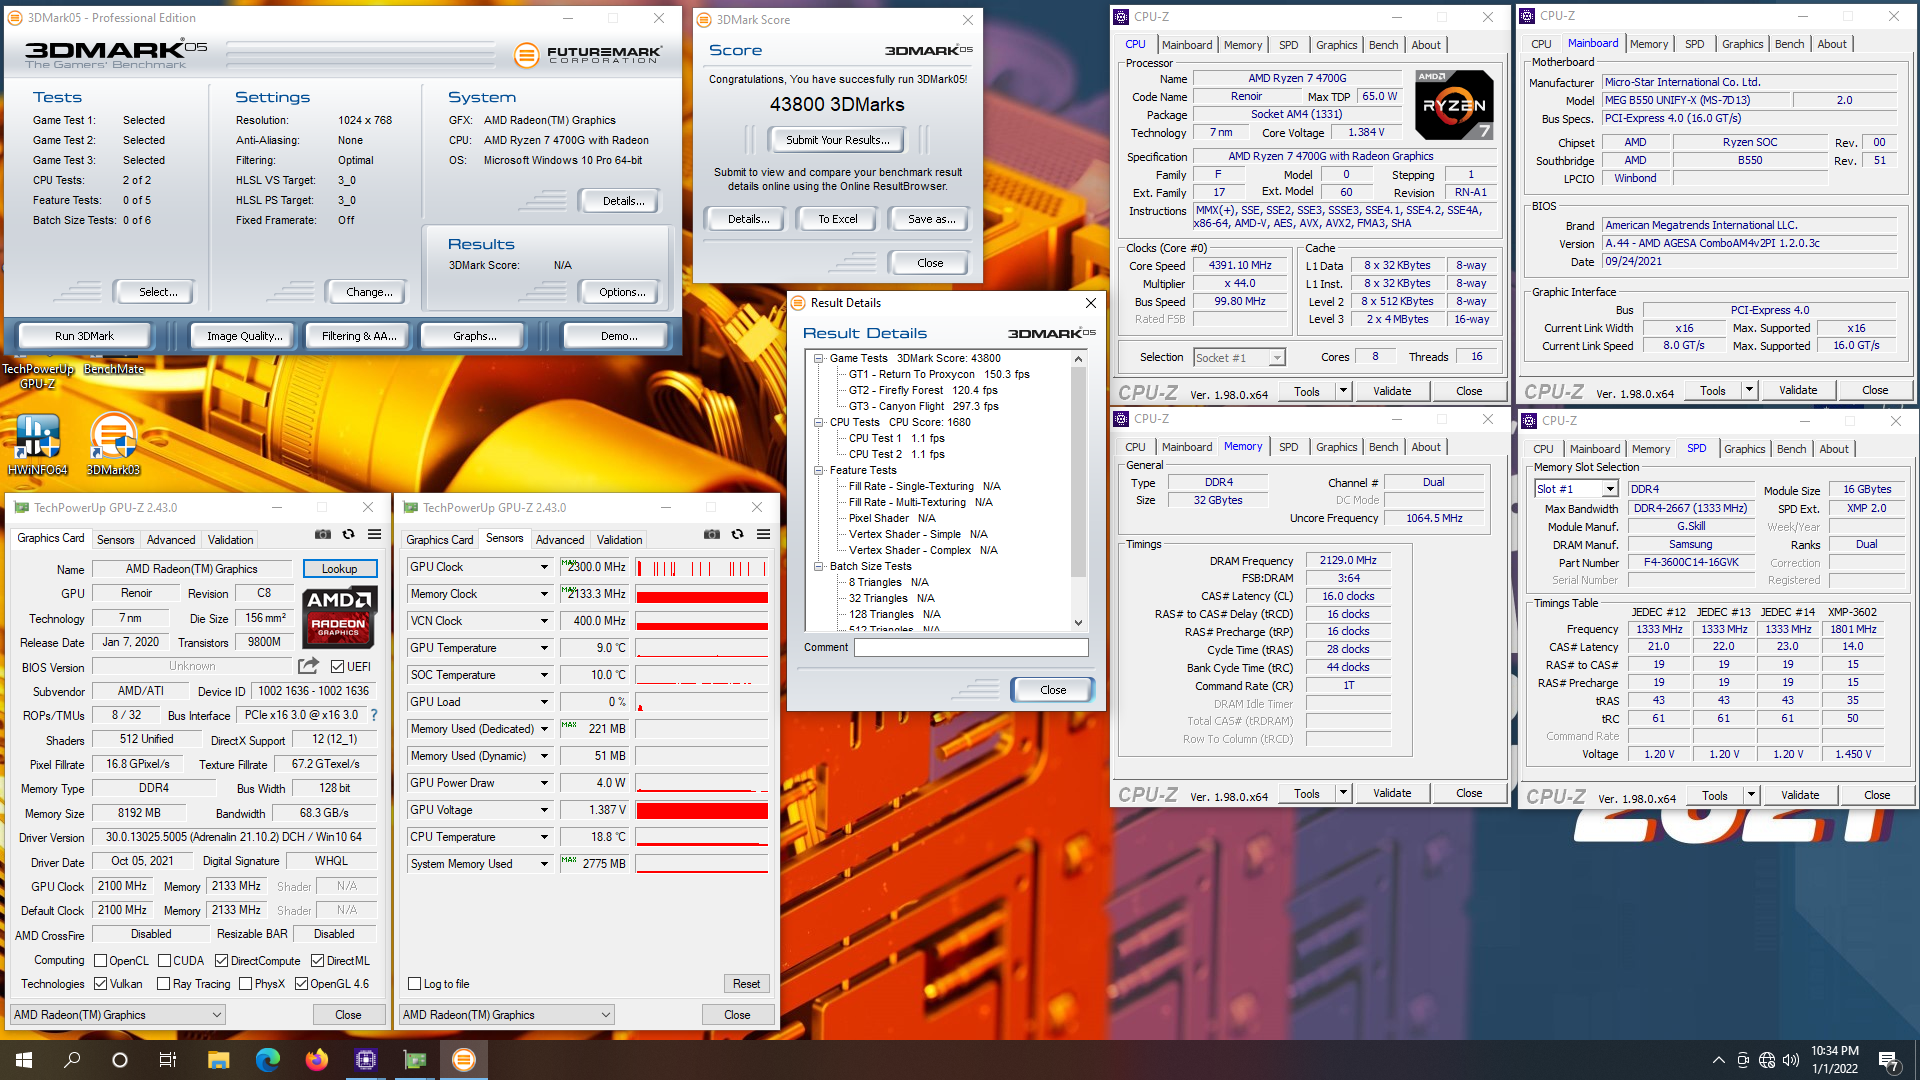Screen dimensions: 1920x1080
Task: Click the refresh icon in GPU-Z Graphics Card window
Action: click(348, 534)
